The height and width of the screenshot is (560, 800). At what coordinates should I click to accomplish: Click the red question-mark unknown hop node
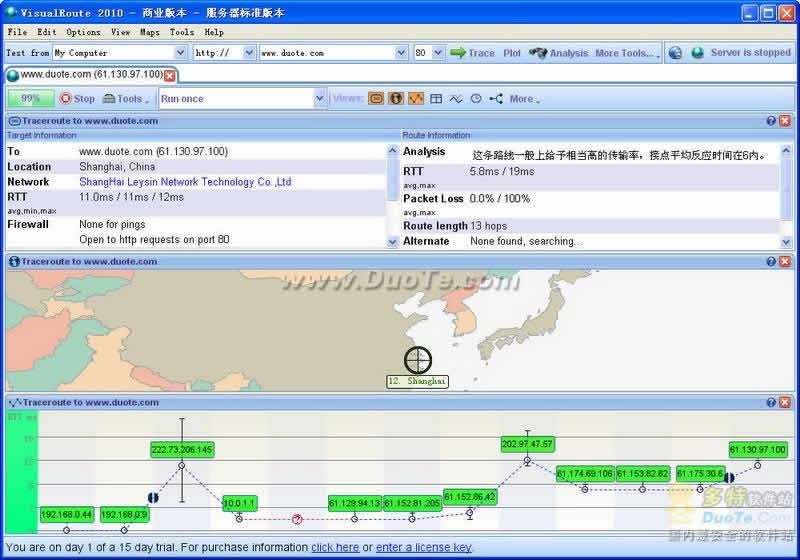click(297, 519)
